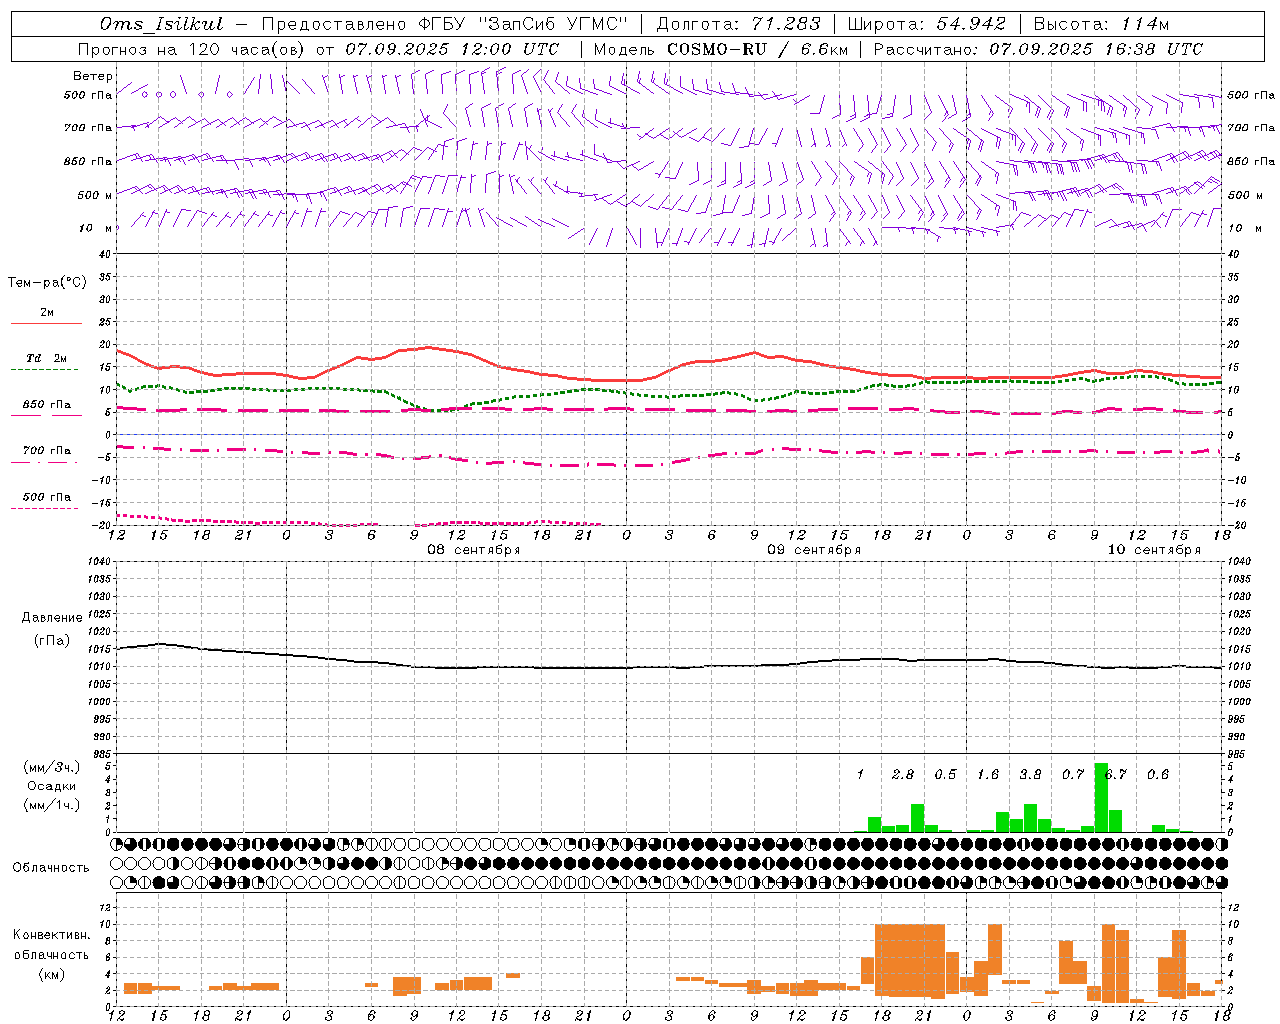Click the 08 сентября date label
The height and width of the screenshot is (1024, 1280).
474,550
